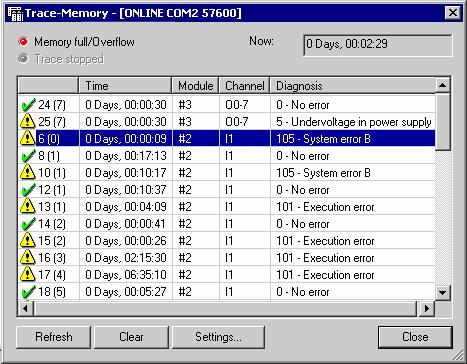
Task: Click the Module column header
Action: (195, 86)
